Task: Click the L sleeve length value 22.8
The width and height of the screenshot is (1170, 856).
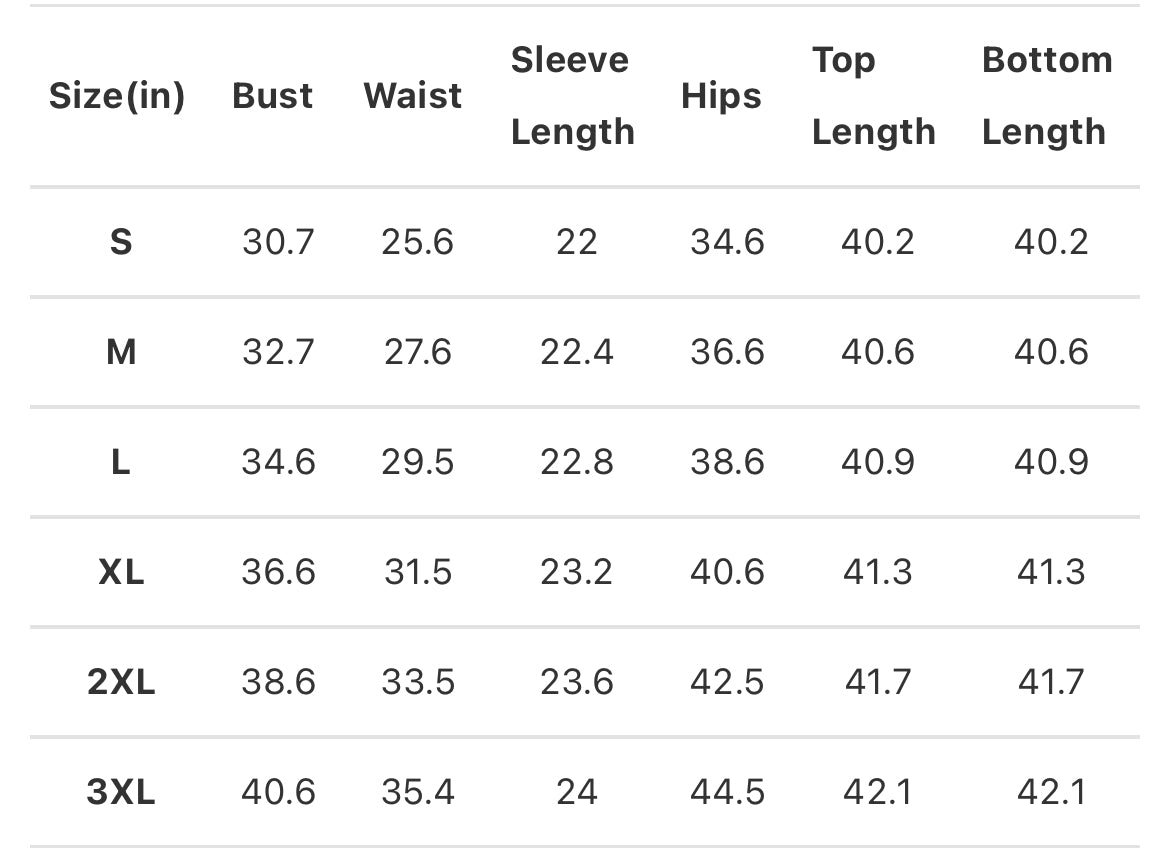Action: (x=577, y=462)
